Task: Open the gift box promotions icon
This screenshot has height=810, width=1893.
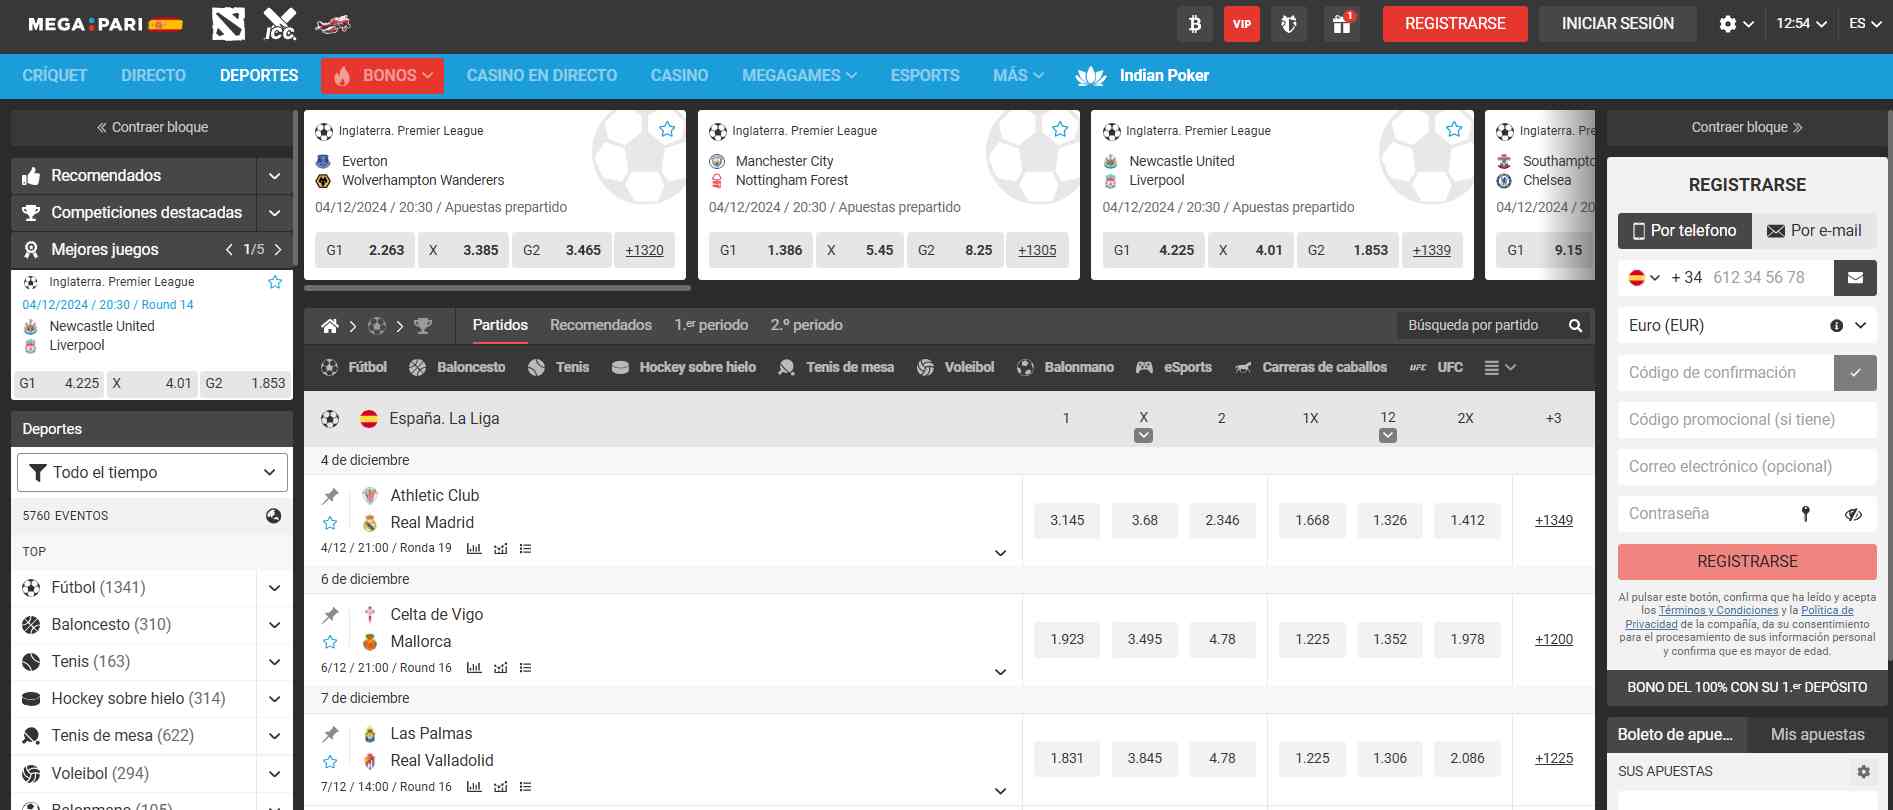Action: click(x=1341, y=24)
